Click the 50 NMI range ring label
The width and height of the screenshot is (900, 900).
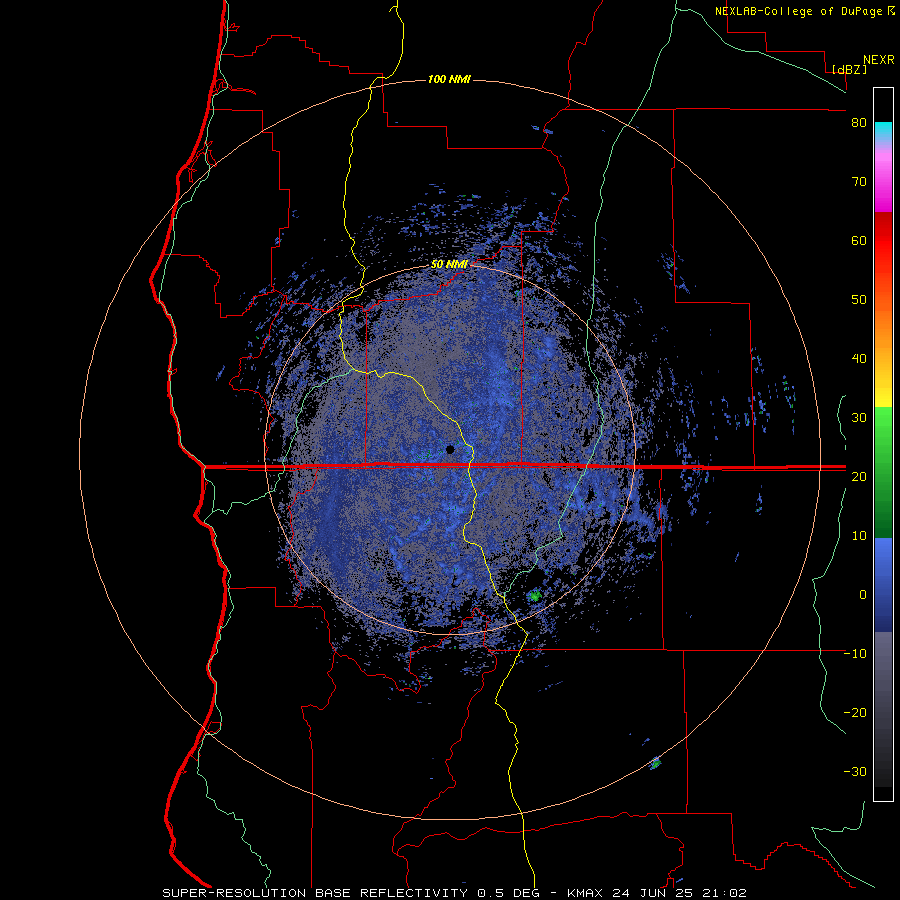tap(449, 265)
